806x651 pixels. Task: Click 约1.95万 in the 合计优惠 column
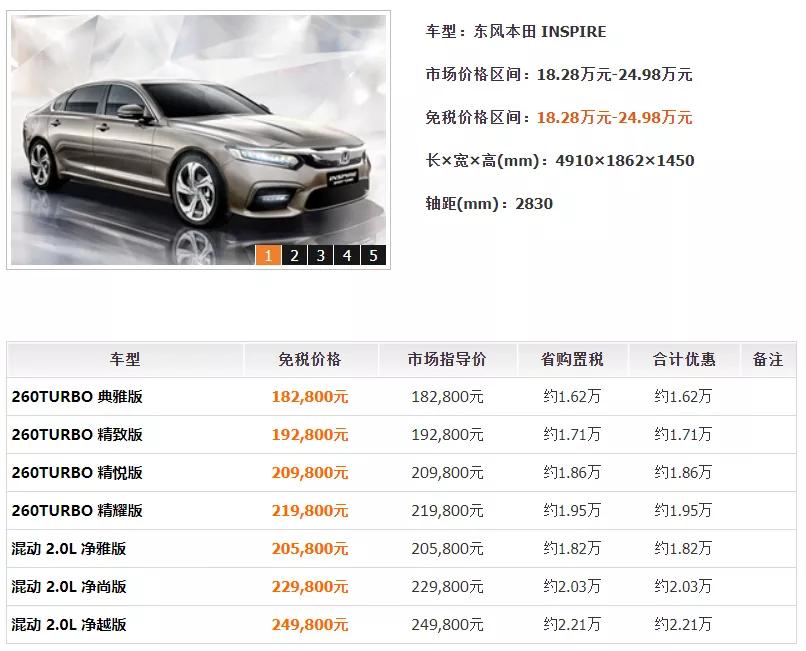(683, 511)
